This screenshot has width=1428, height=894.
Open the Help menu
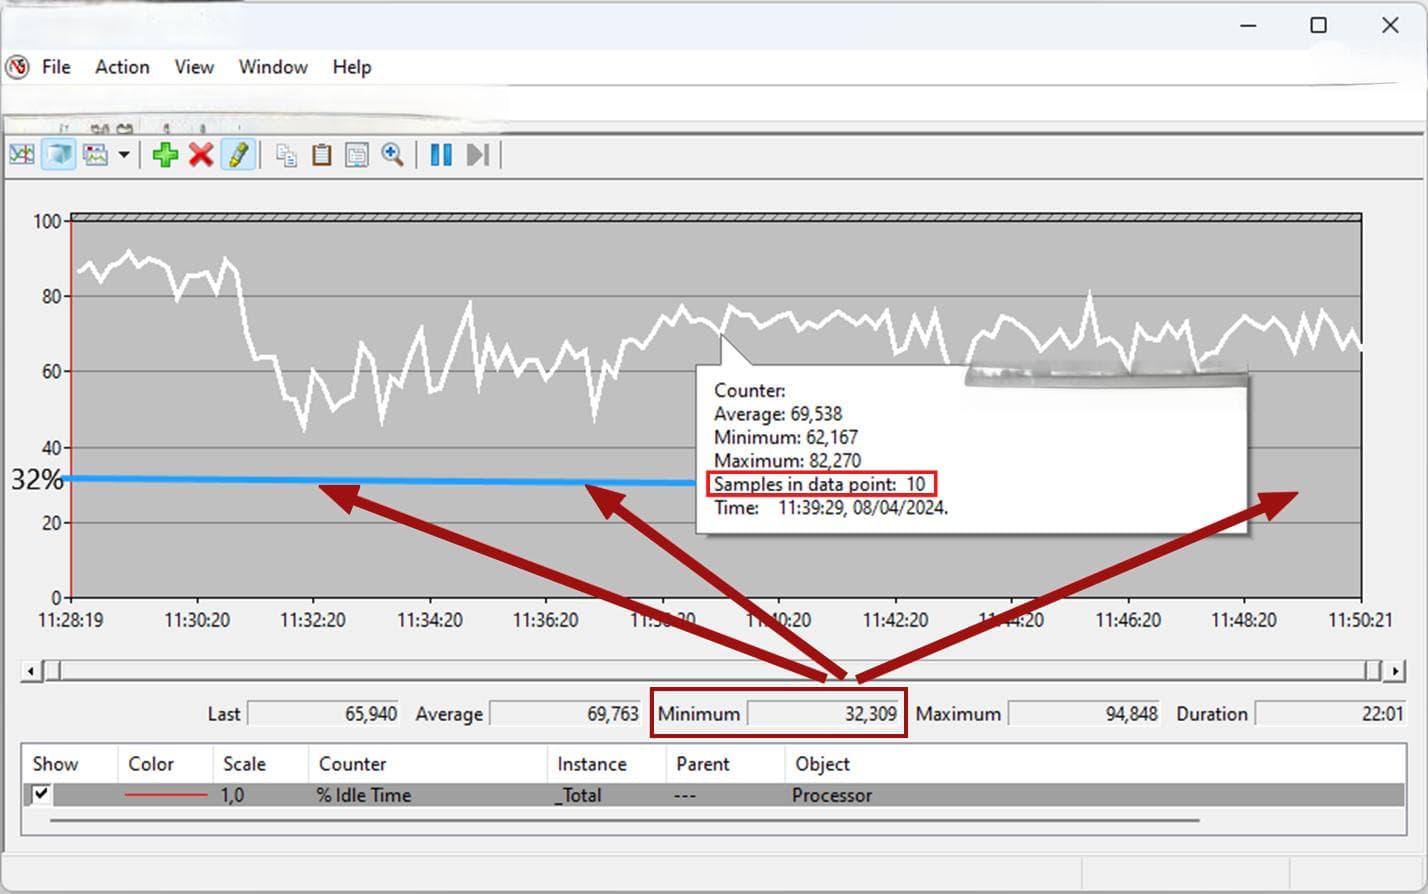coord(352,67)
